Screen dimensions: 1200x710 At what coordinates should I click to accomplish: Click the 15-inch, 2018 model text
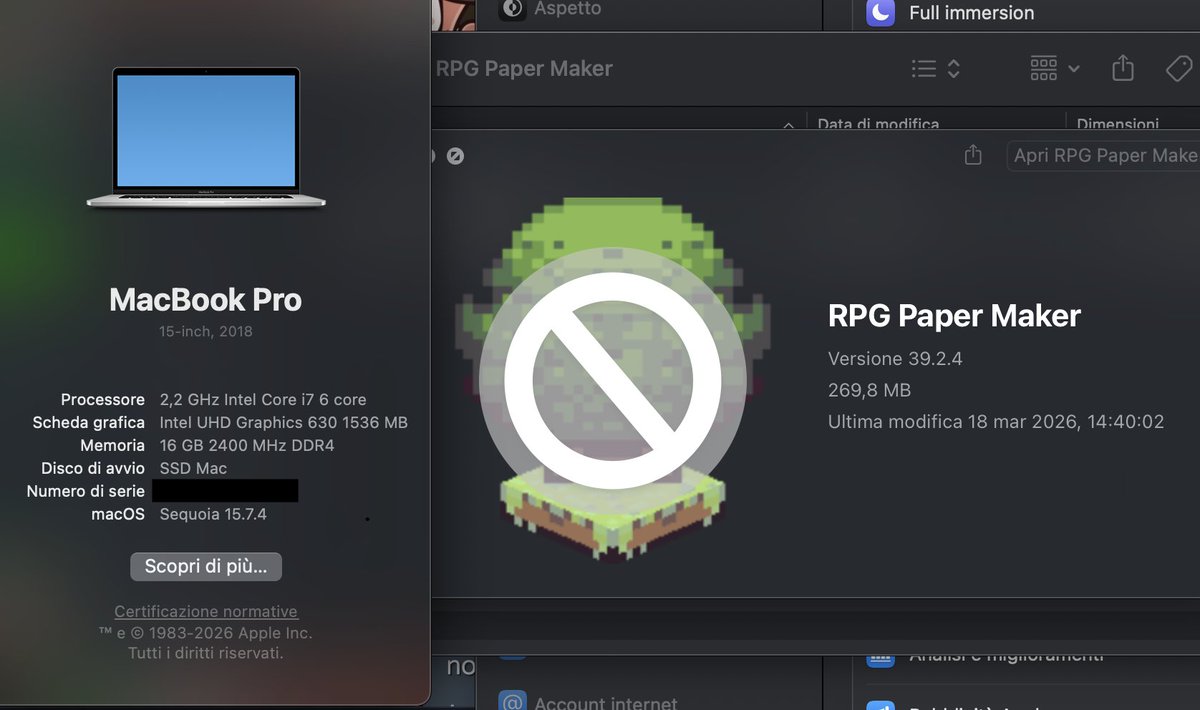tap(206, 331)
